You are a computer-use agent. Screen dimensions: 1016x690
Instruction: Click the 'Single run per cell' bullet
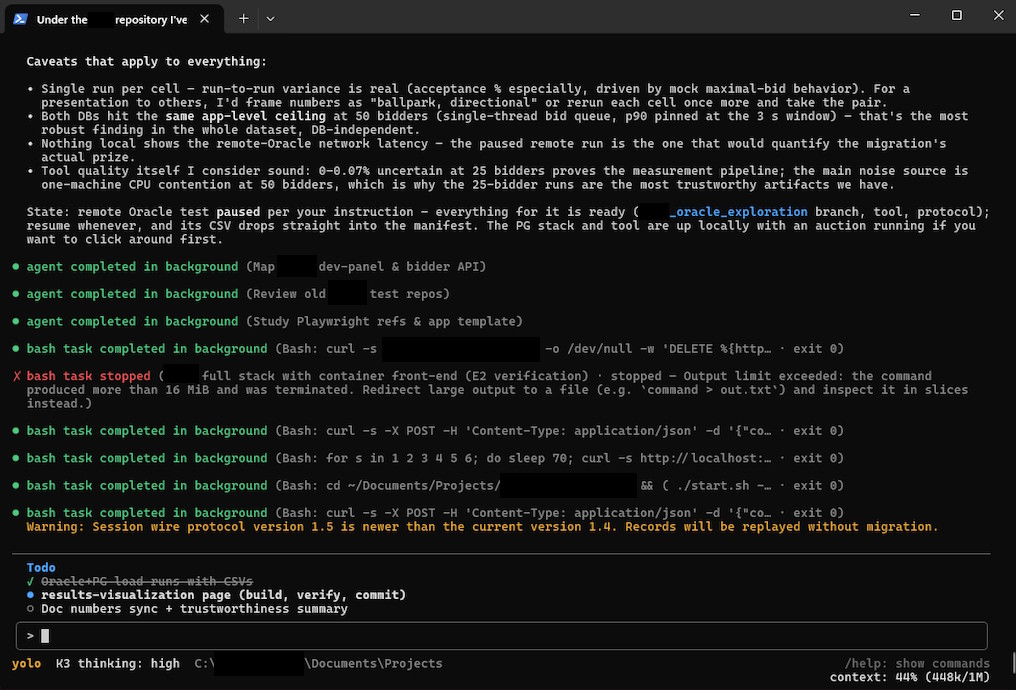pyautogui.click(x=475, y=95)
